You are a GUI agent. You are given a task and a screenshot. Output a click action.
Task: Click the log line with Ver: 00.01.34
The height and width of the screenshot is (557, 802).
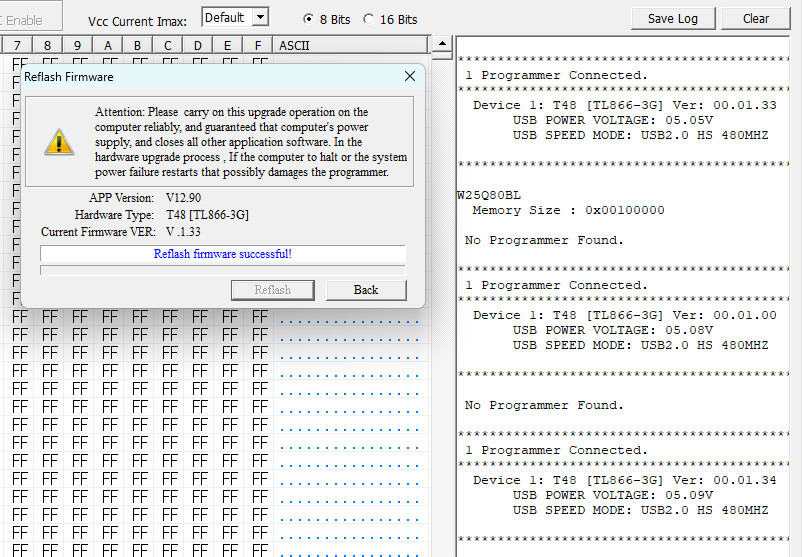pos(625,480)
